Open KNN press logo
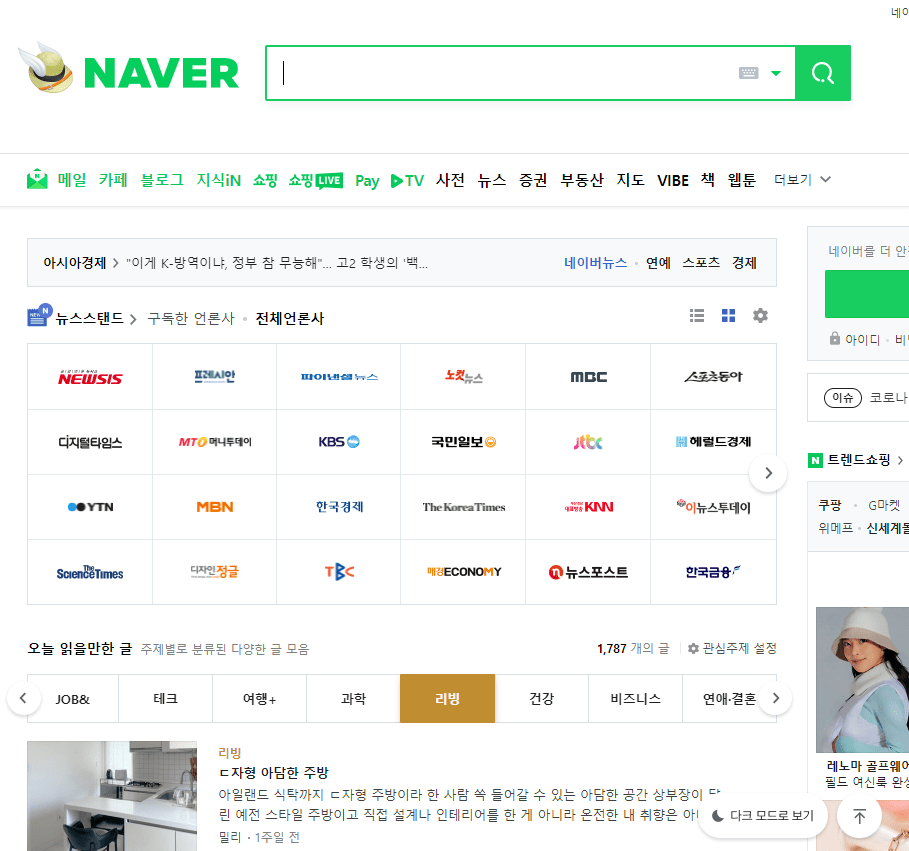This screenshot has width=909, height=851. [x=588, y=507]
